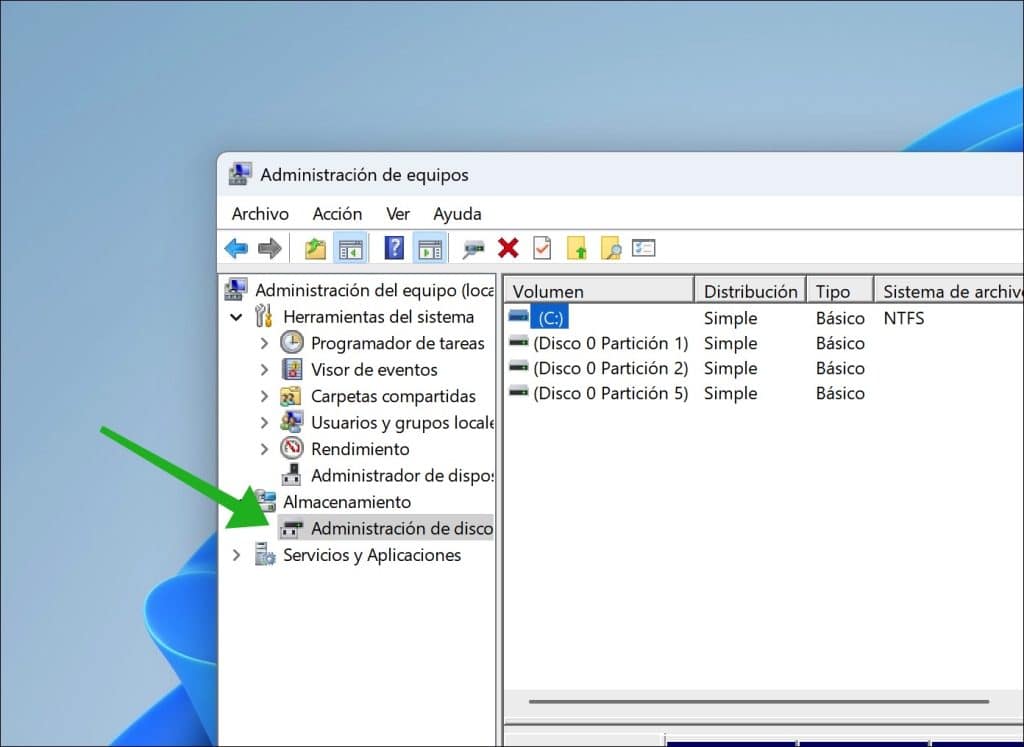Open help with the question mark icon
Viewport: 1024px width, 747px height.
pyautogui.click(x=394, y=248)
